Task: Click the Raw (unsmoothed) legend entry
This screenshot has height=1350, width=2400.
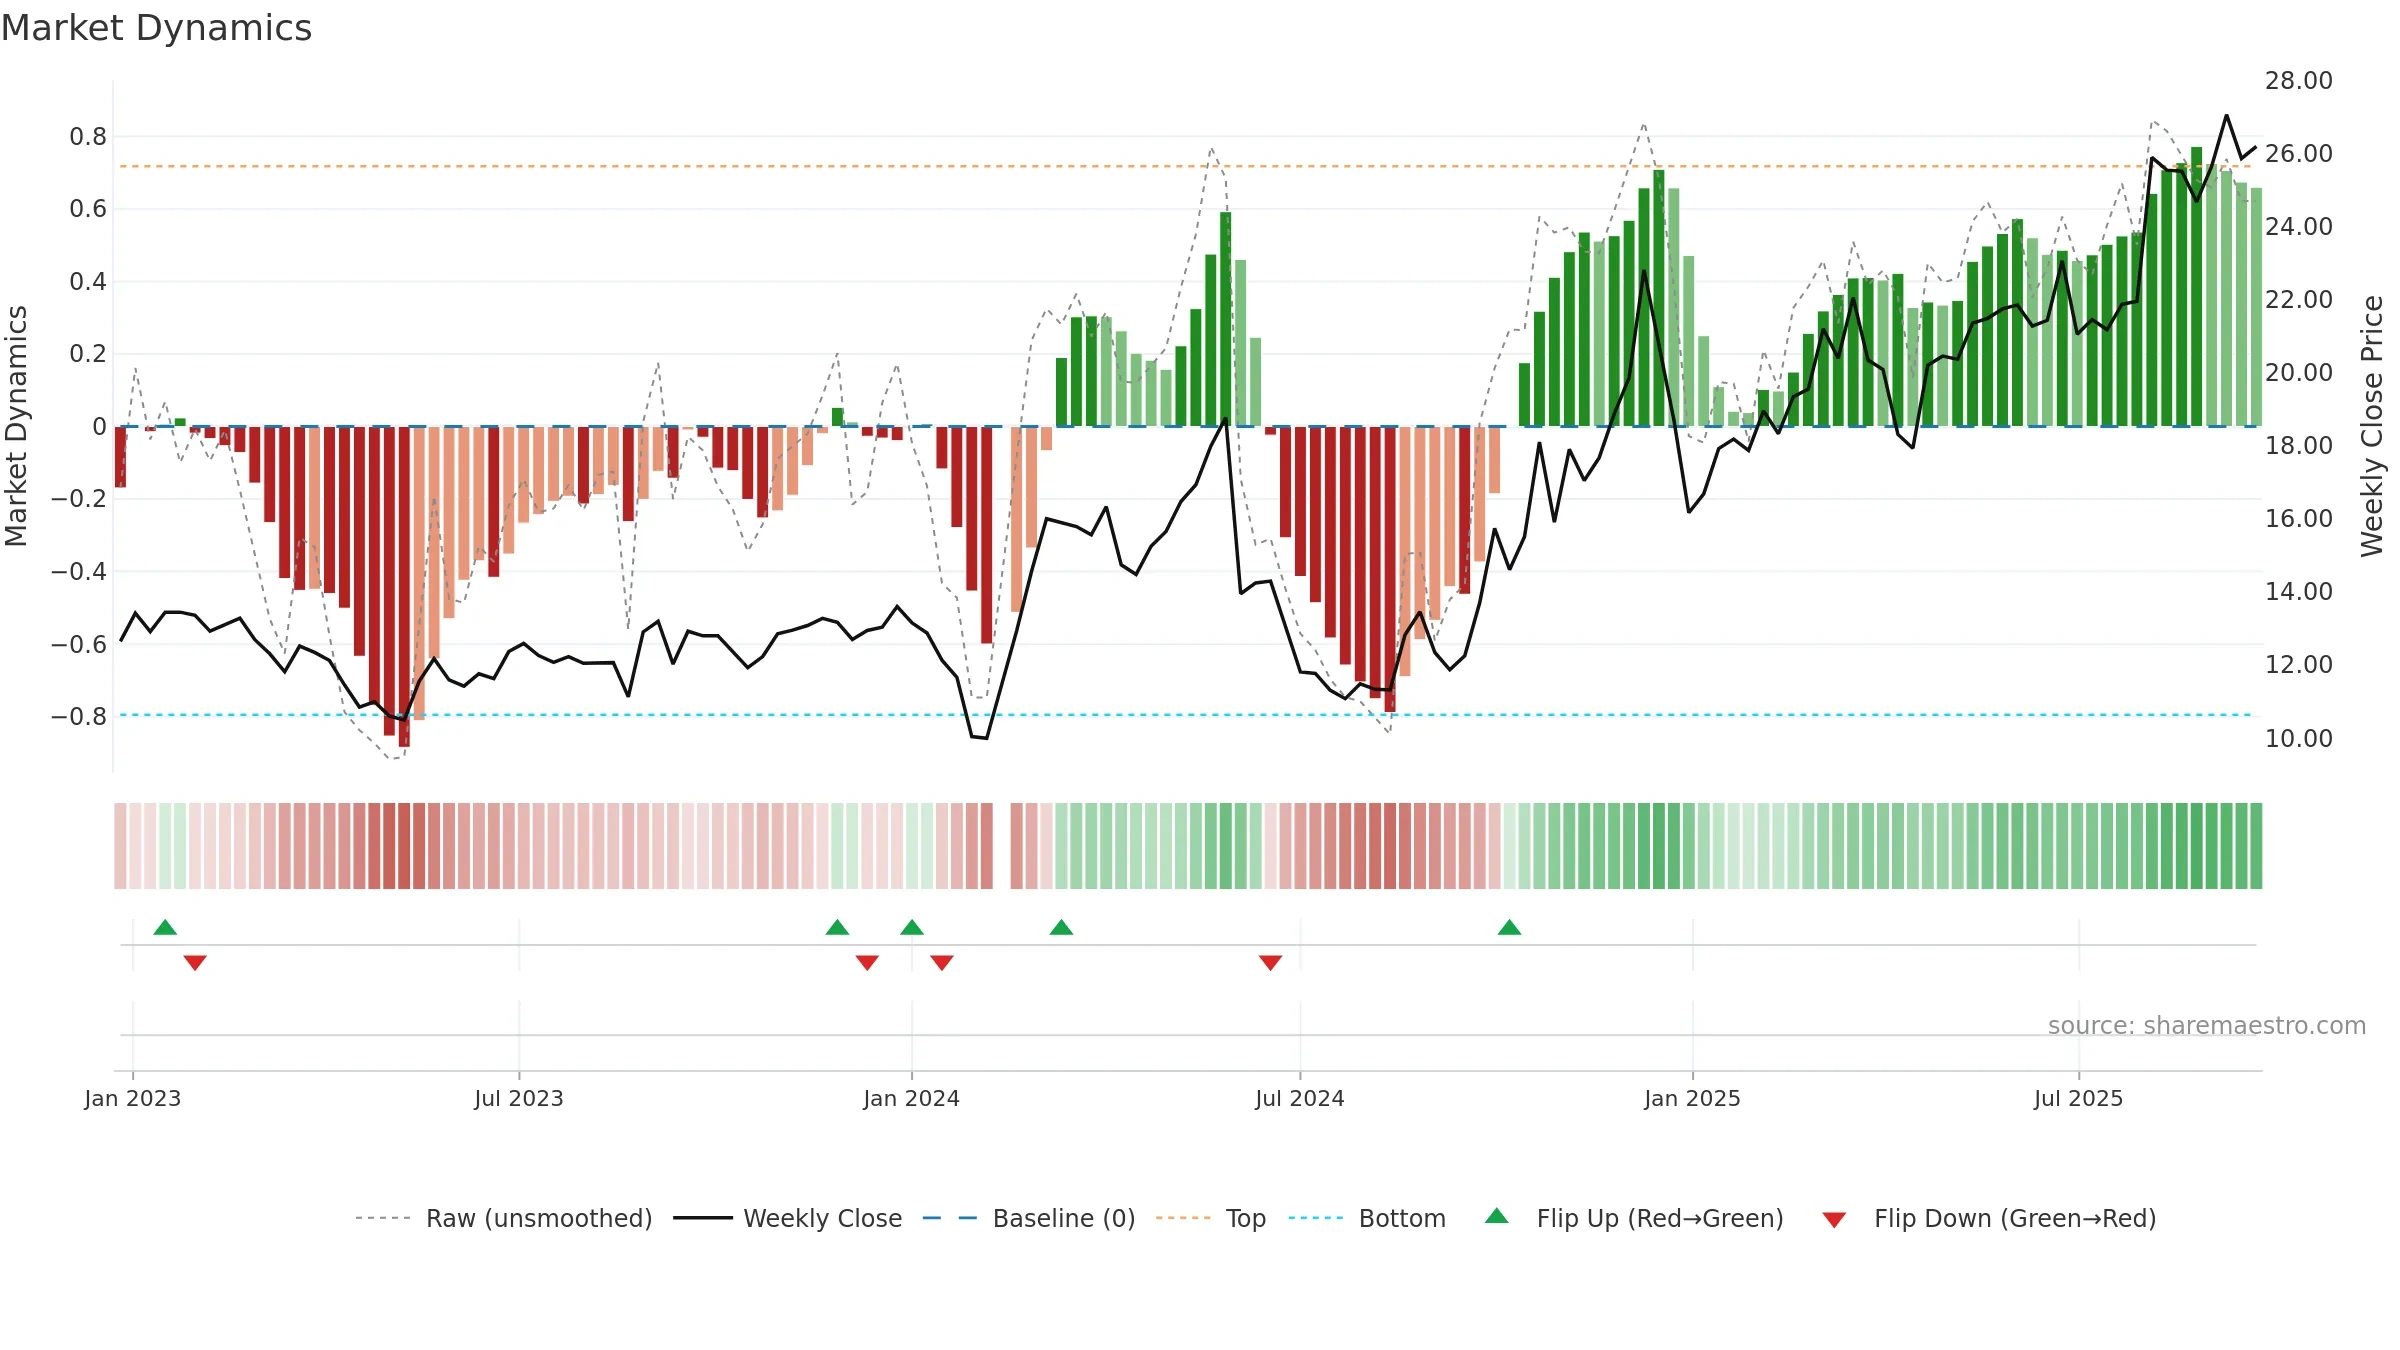Action: pyautogui.click(x=504, y=1218)
